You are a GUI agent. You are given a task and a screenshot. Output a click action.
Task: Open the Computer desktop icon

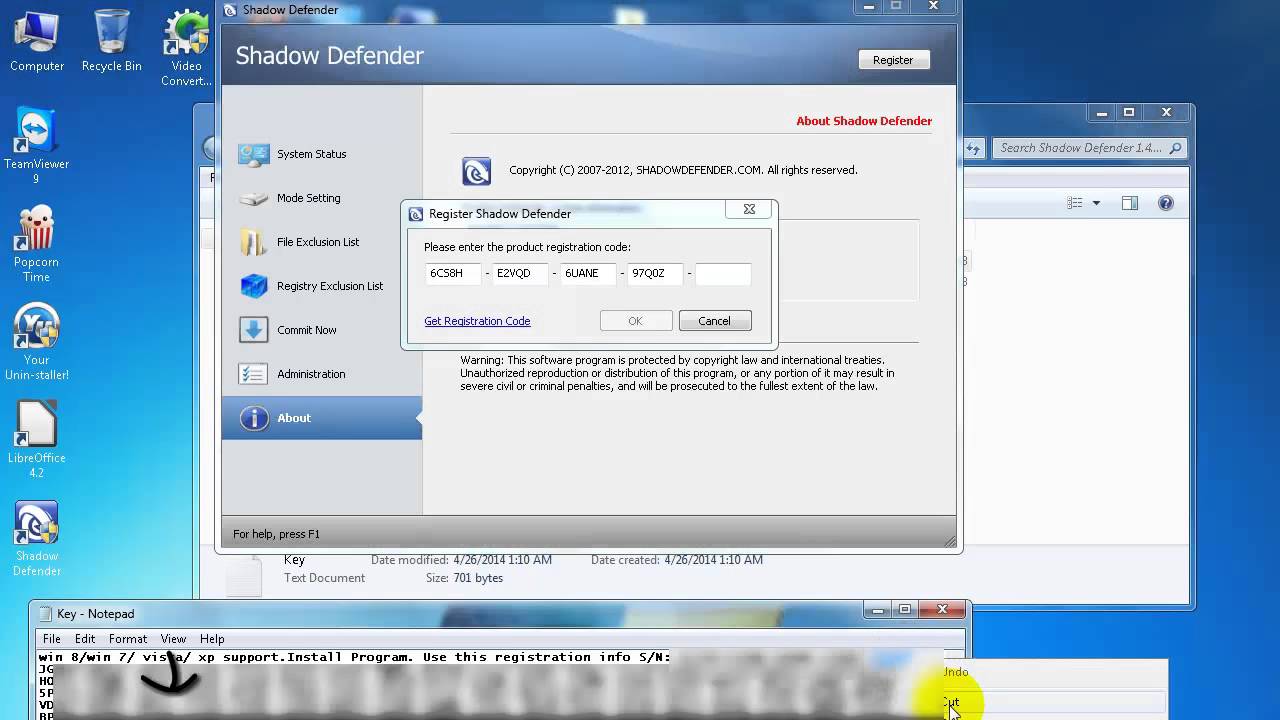tap(37, 41)
